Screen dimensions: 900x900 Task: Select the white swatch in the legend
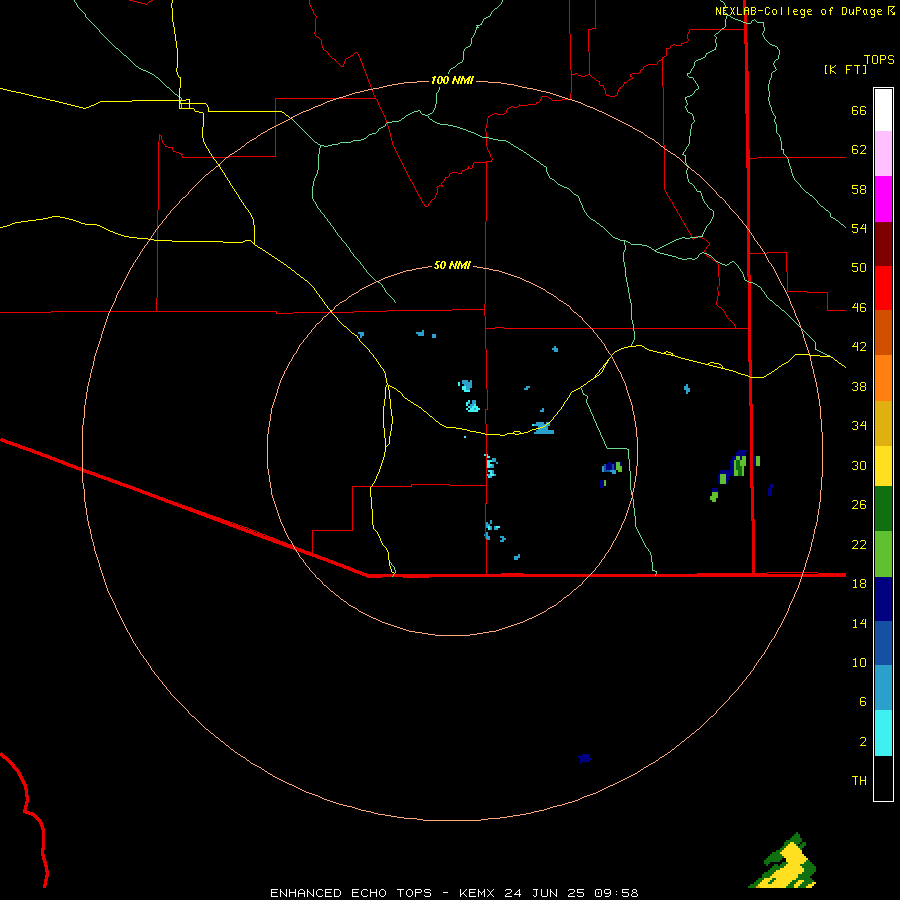[x=883, y=110]
